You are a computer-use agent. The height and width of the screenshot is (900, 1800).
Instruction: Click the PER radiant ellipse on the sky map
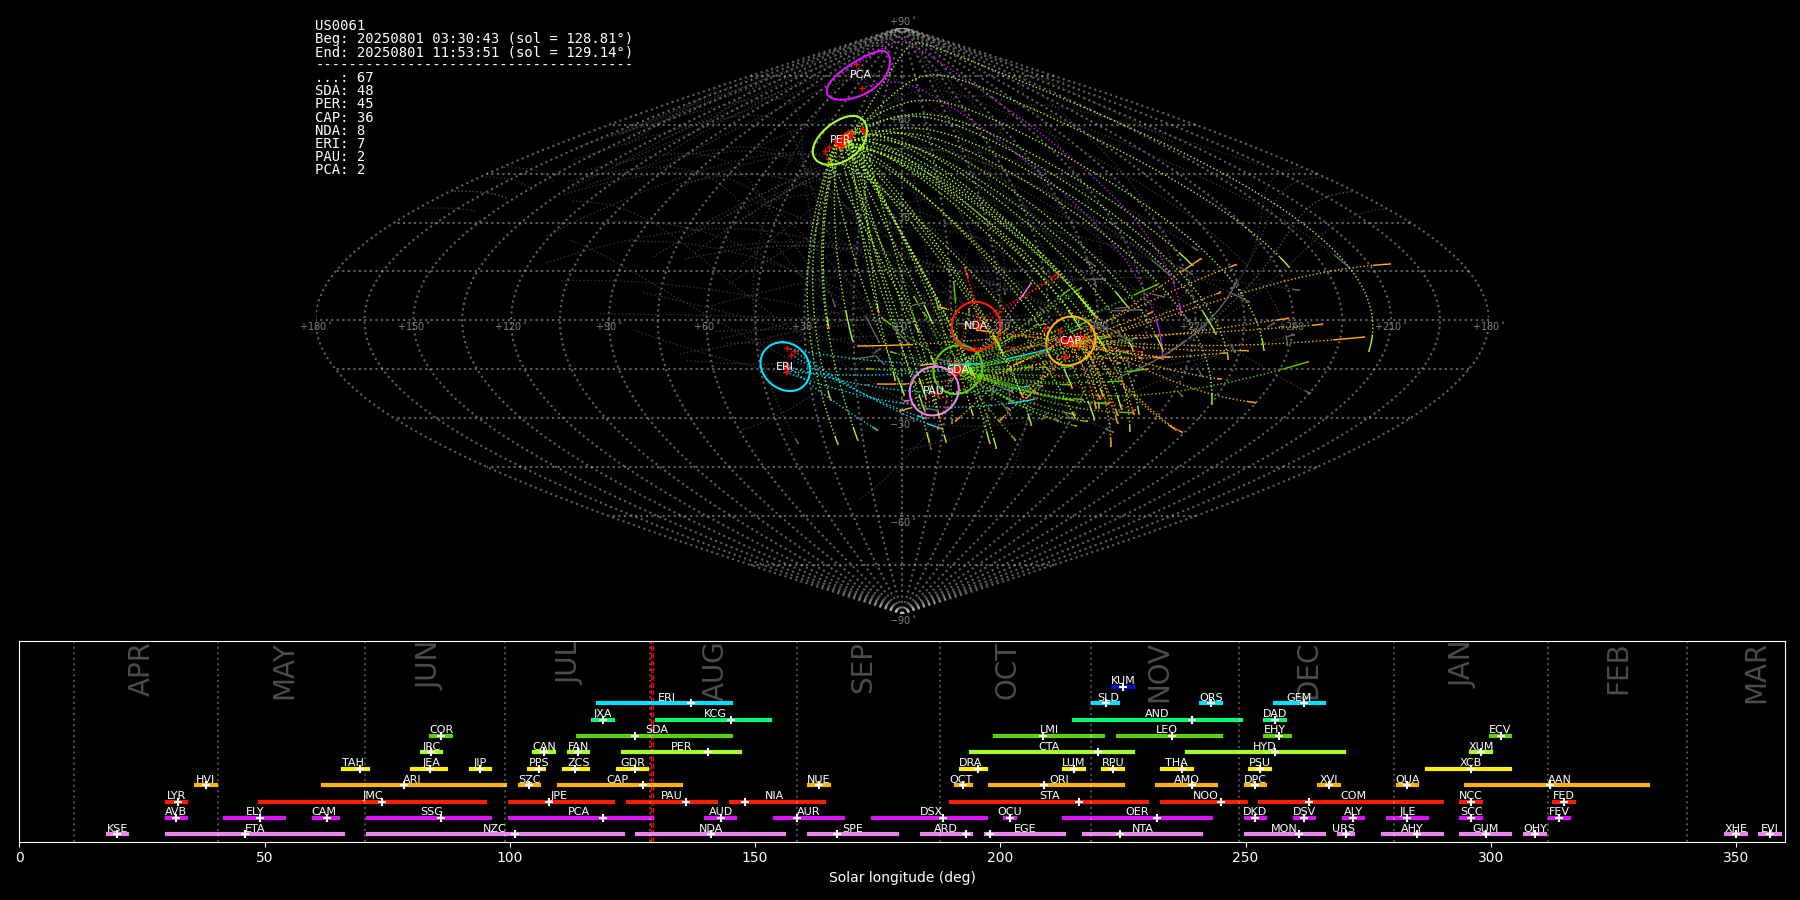[x=839, y=140]
